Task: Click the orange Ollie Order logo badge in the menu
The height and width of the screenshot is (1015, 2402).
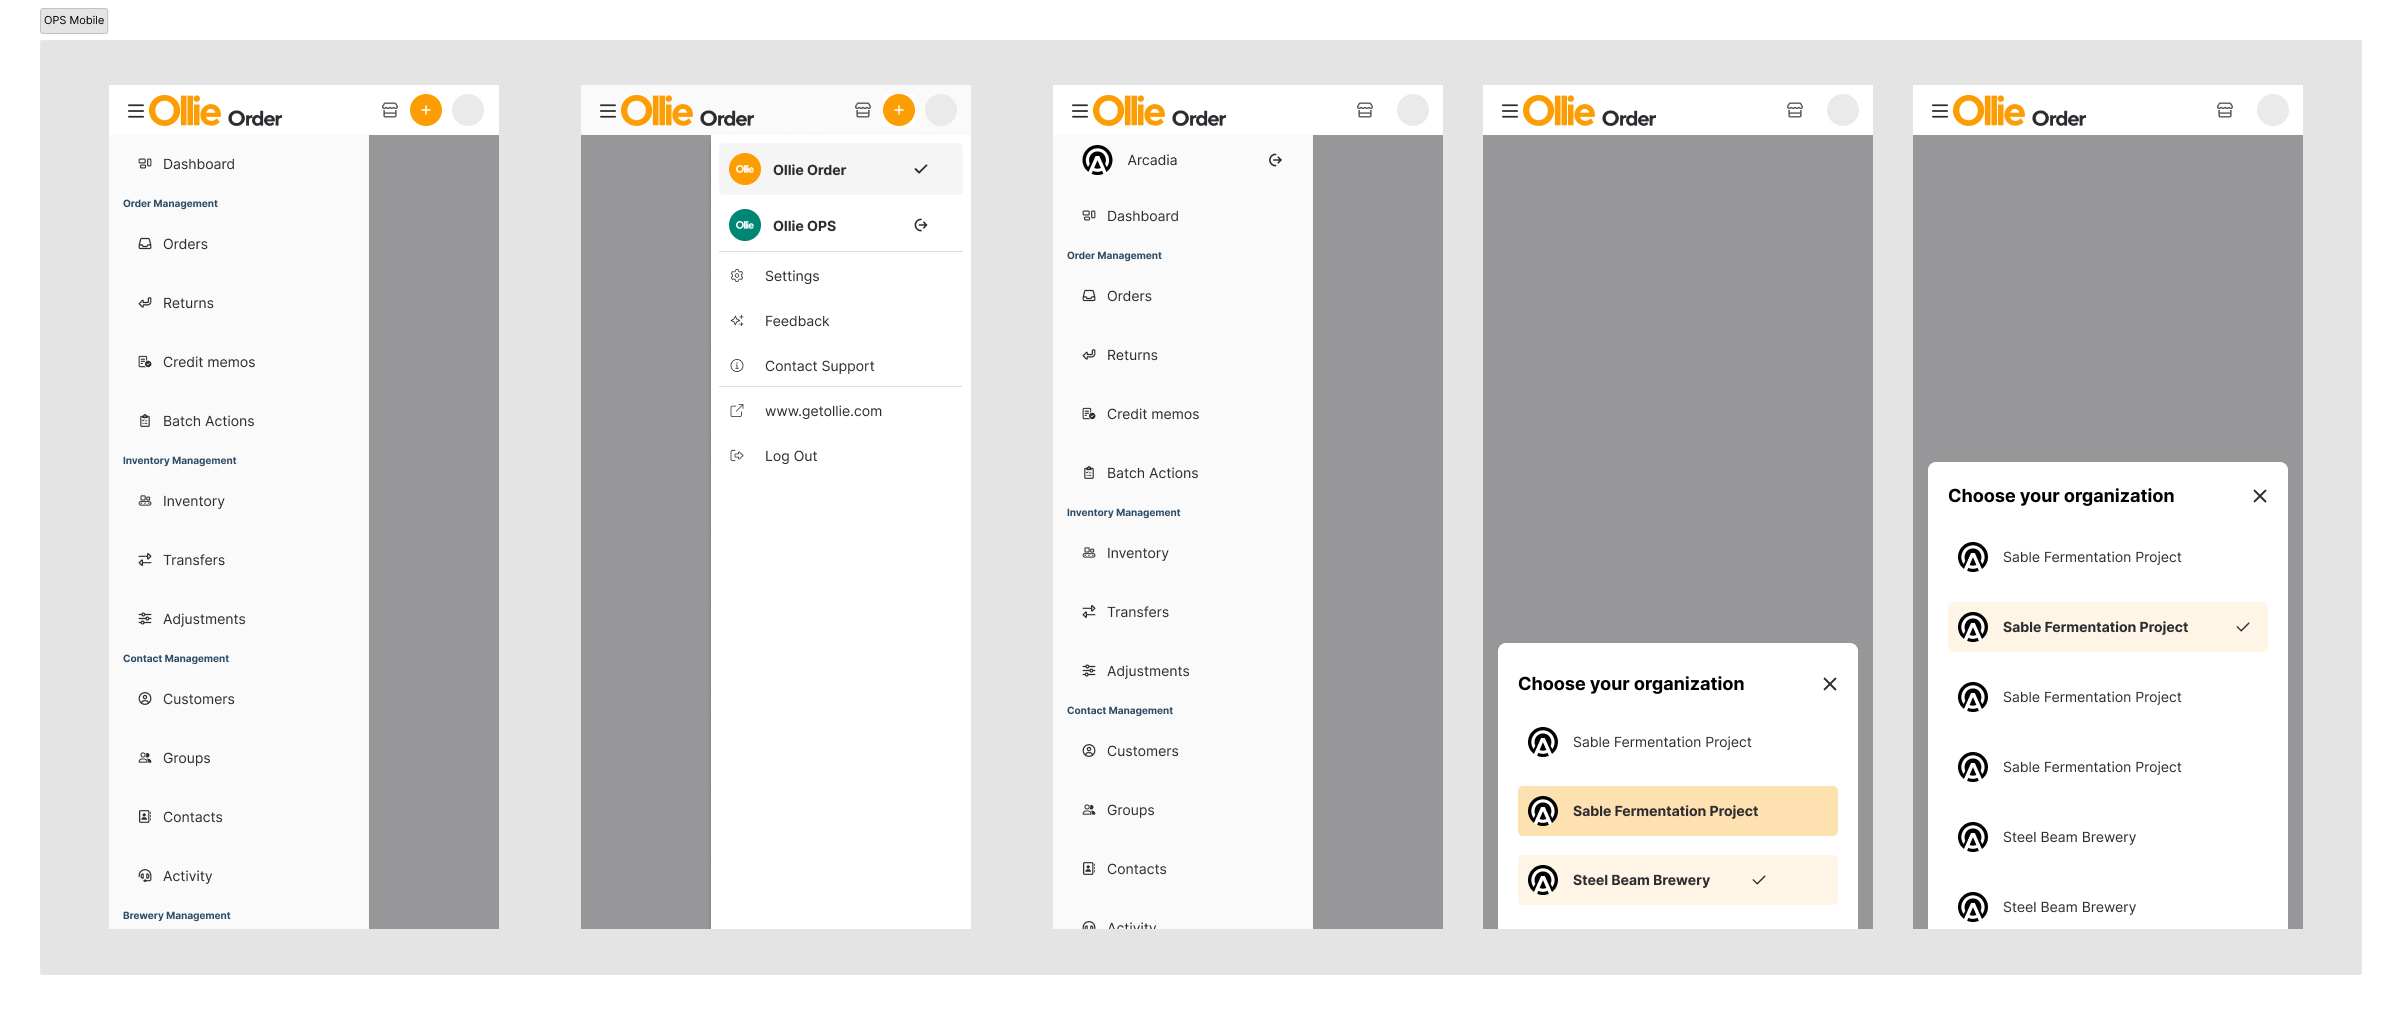Action: (745, 169)
